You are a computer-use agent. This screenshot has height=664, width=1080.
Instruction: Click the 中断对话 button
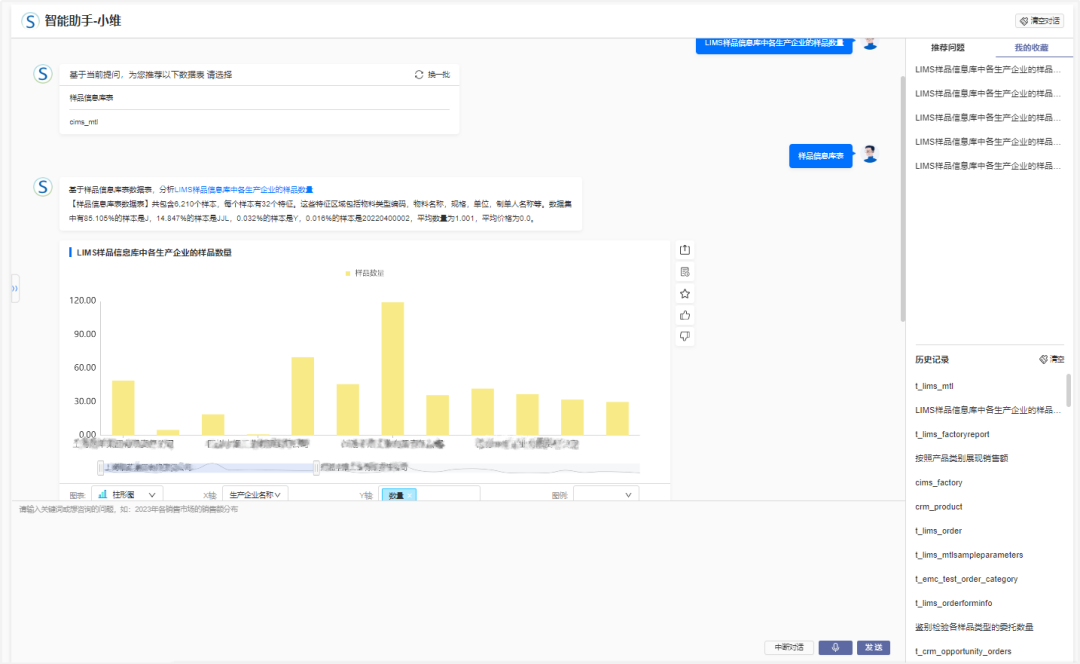tap(790, 647)
